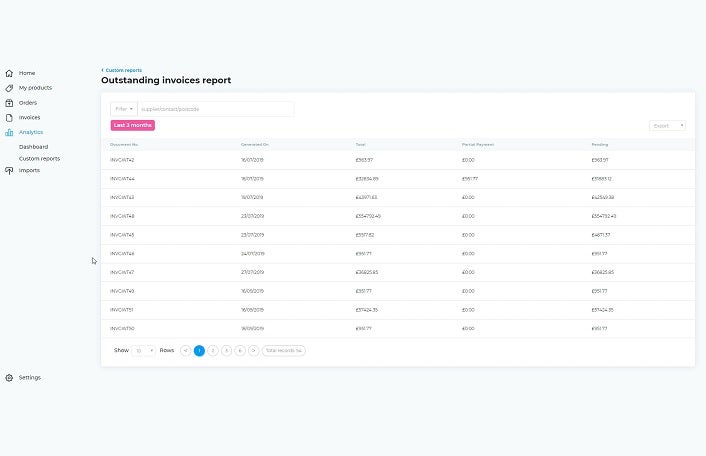The height and width of the screenshot is (456, 706).
Task: Jump to page 2 of results
Action: [x=213, y=351]
